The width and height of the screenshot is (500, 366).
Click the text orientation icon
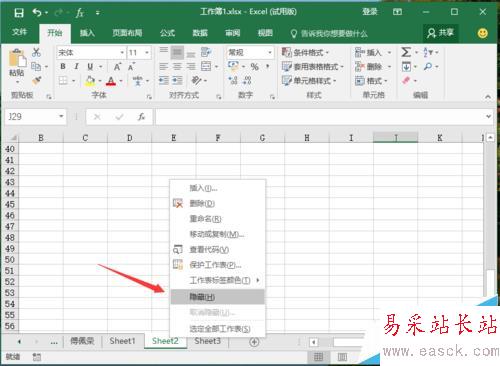pos(197,80)
